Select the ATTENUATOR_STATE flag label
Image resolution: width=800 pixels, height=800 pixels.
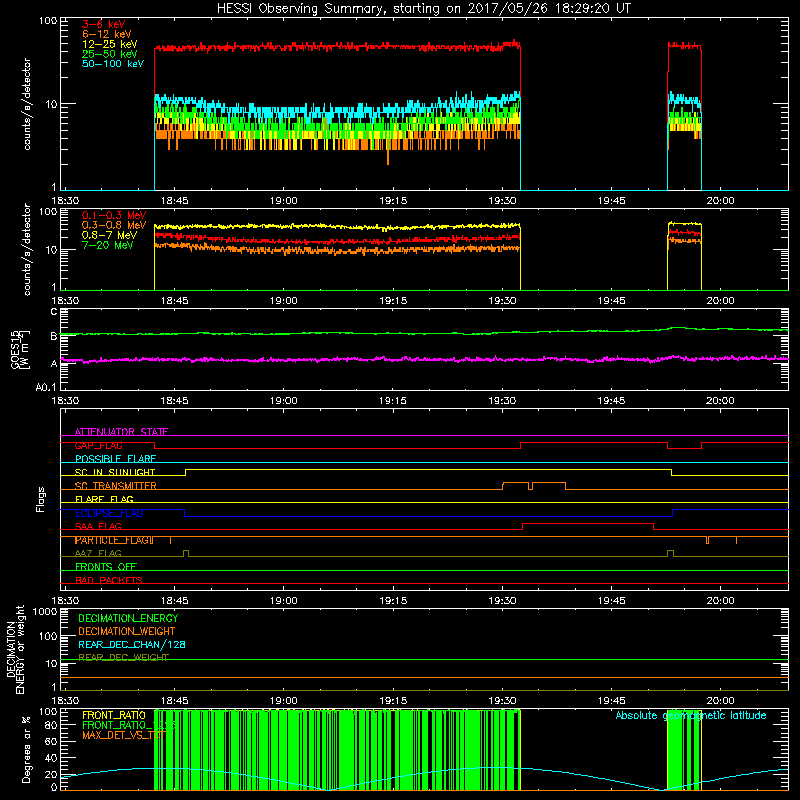click(x=121, y=432)
